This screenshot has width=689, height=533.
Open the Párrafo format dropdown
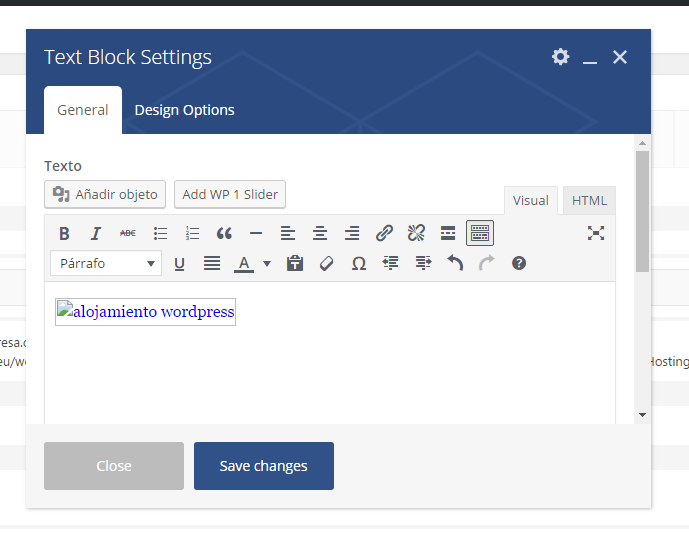pos(106,264)
